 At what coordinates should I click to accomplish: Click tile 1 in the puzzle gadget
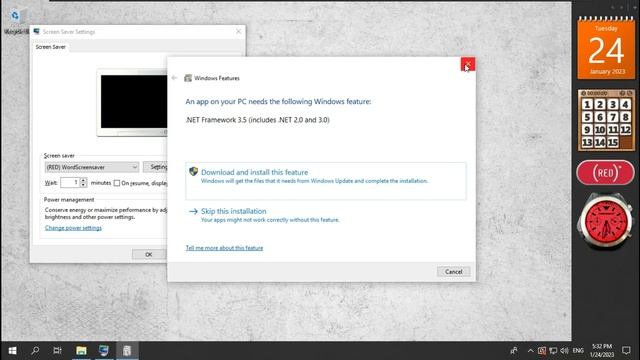587,104
